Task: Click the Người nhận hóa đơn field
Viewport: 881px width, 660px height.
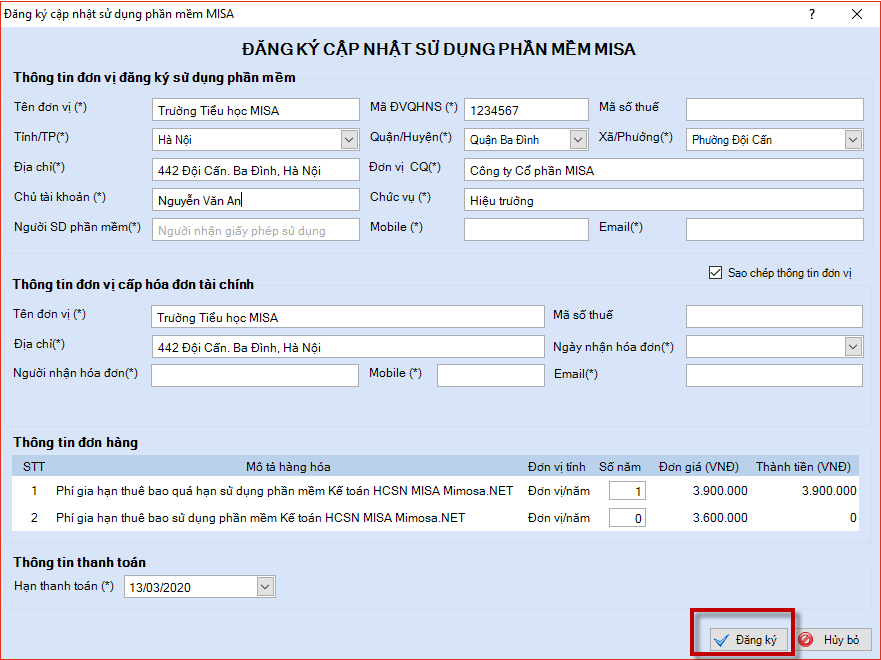Action: [255, 376]
